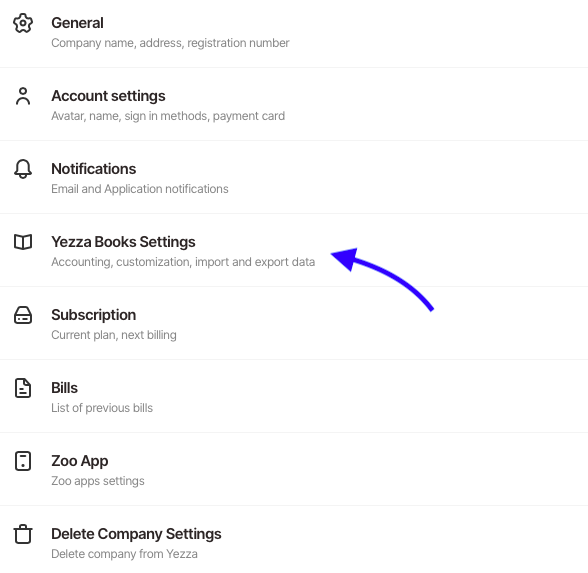Click the General gear icon
588x573 pixels.
click(23, 23)
